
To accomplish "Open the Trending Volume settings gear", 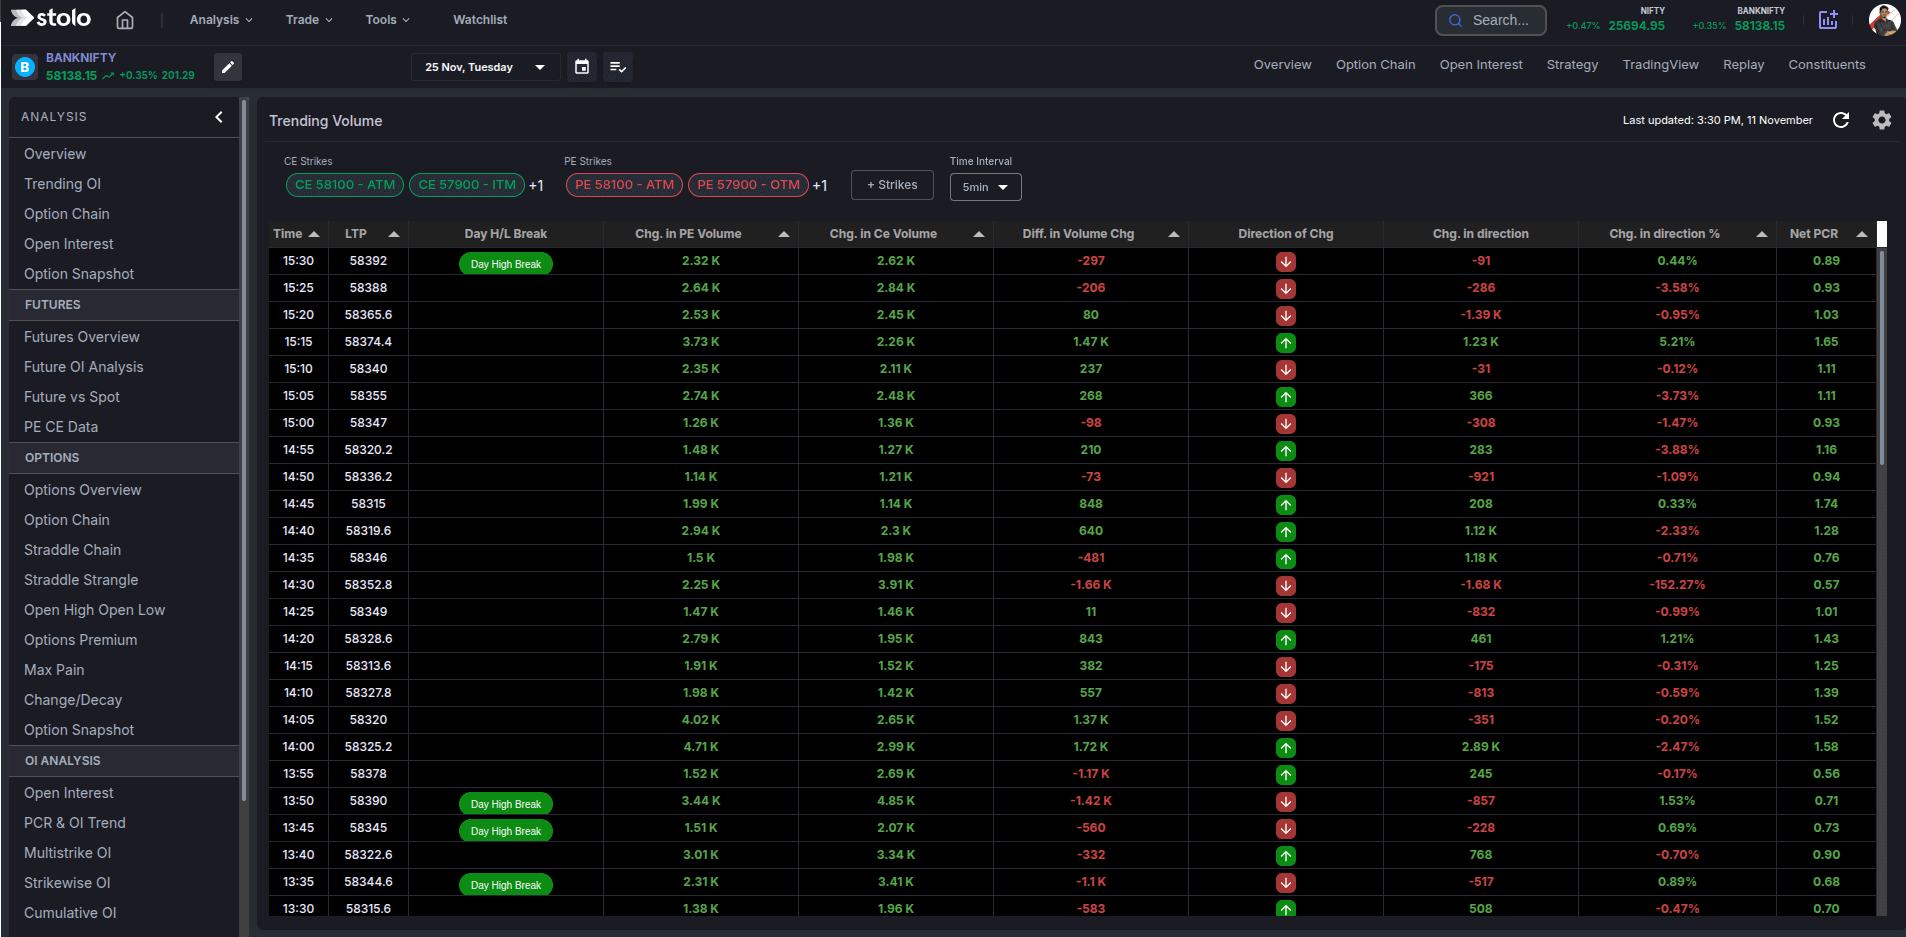I will (1881, 120).
